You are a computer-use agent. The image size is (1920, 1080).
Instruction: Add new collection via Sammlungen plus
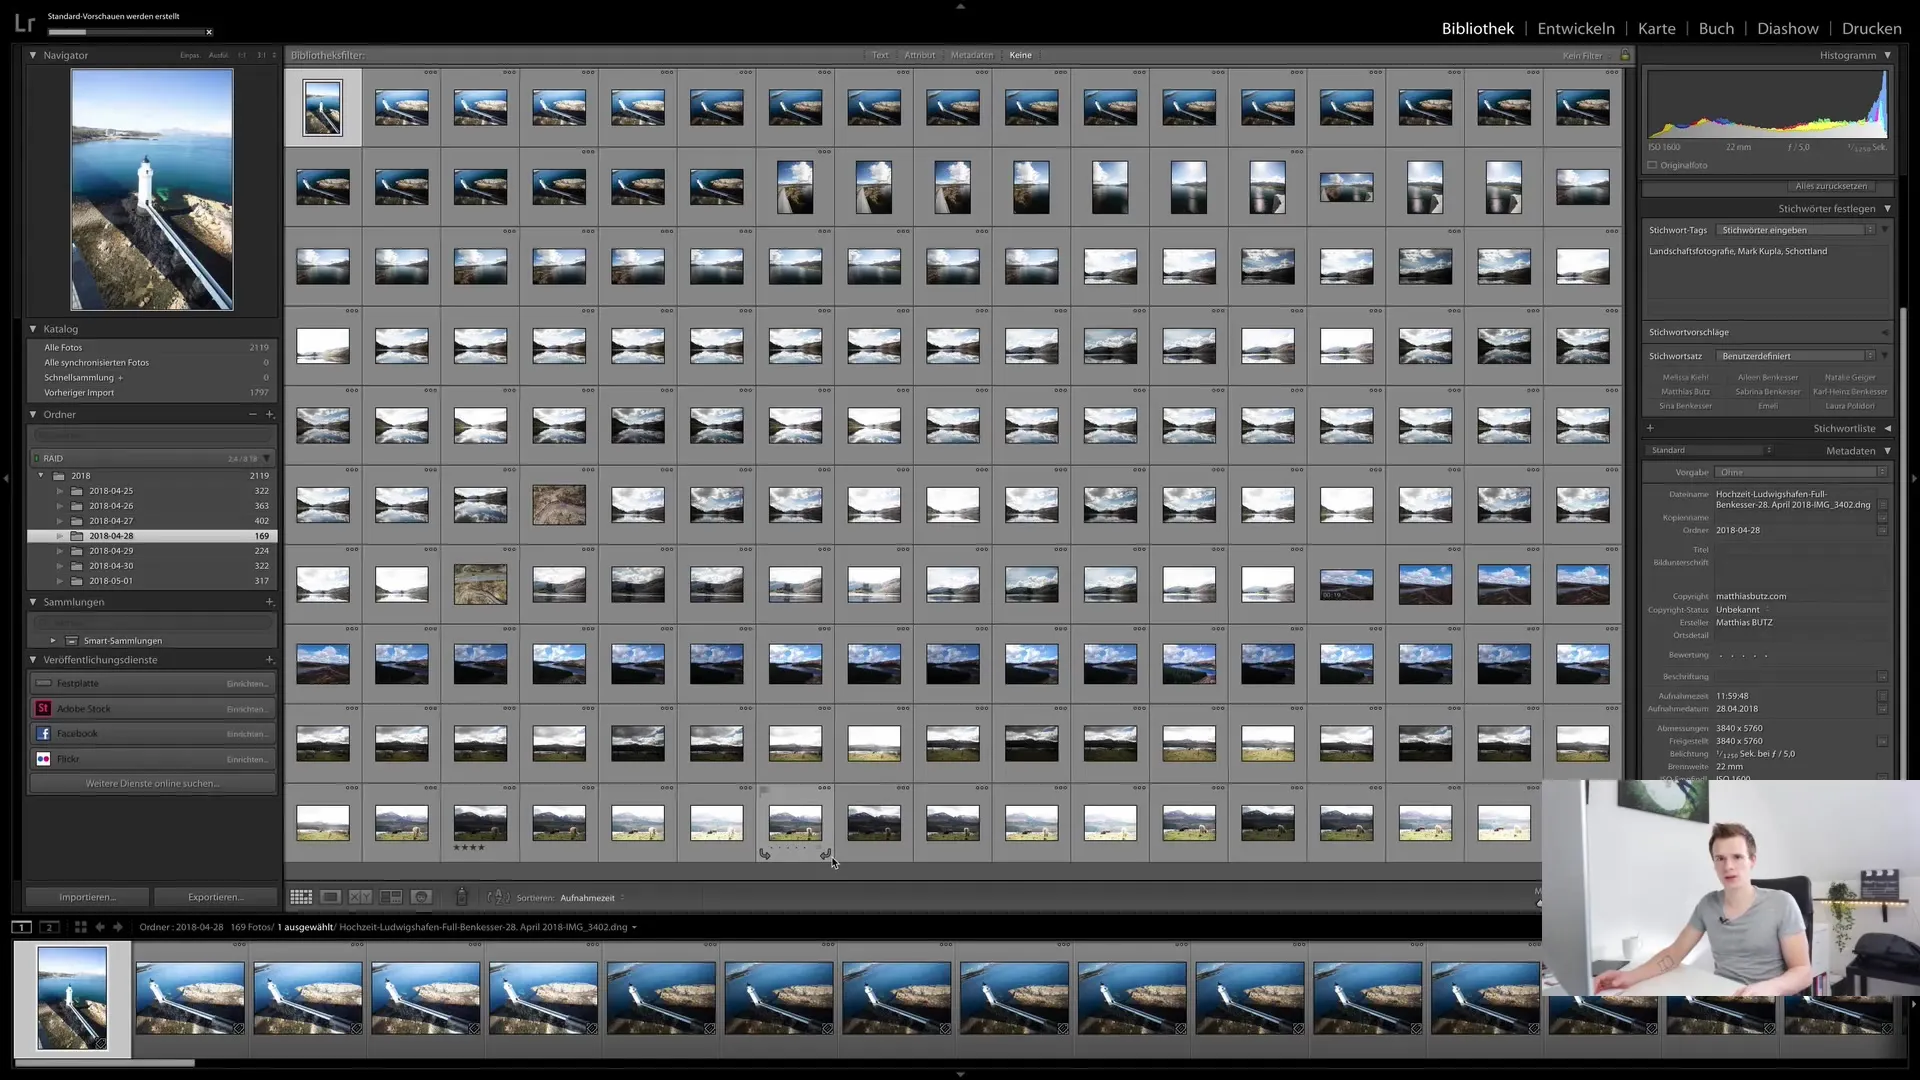point(269,602)
